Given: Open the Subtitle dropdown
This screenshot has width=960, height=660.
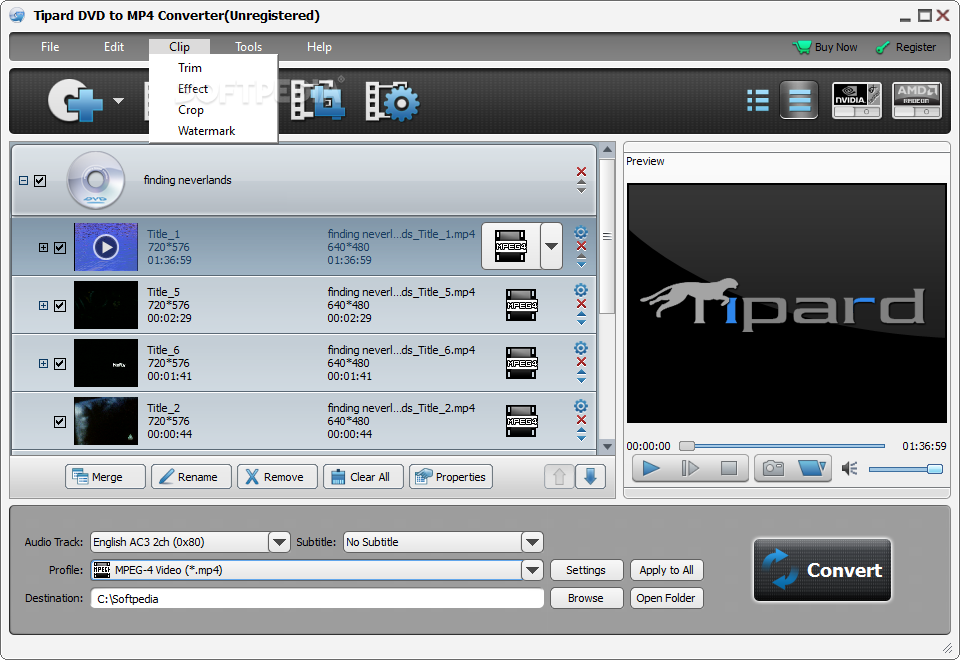Looking at the screenshot, I should coord(532,542).
